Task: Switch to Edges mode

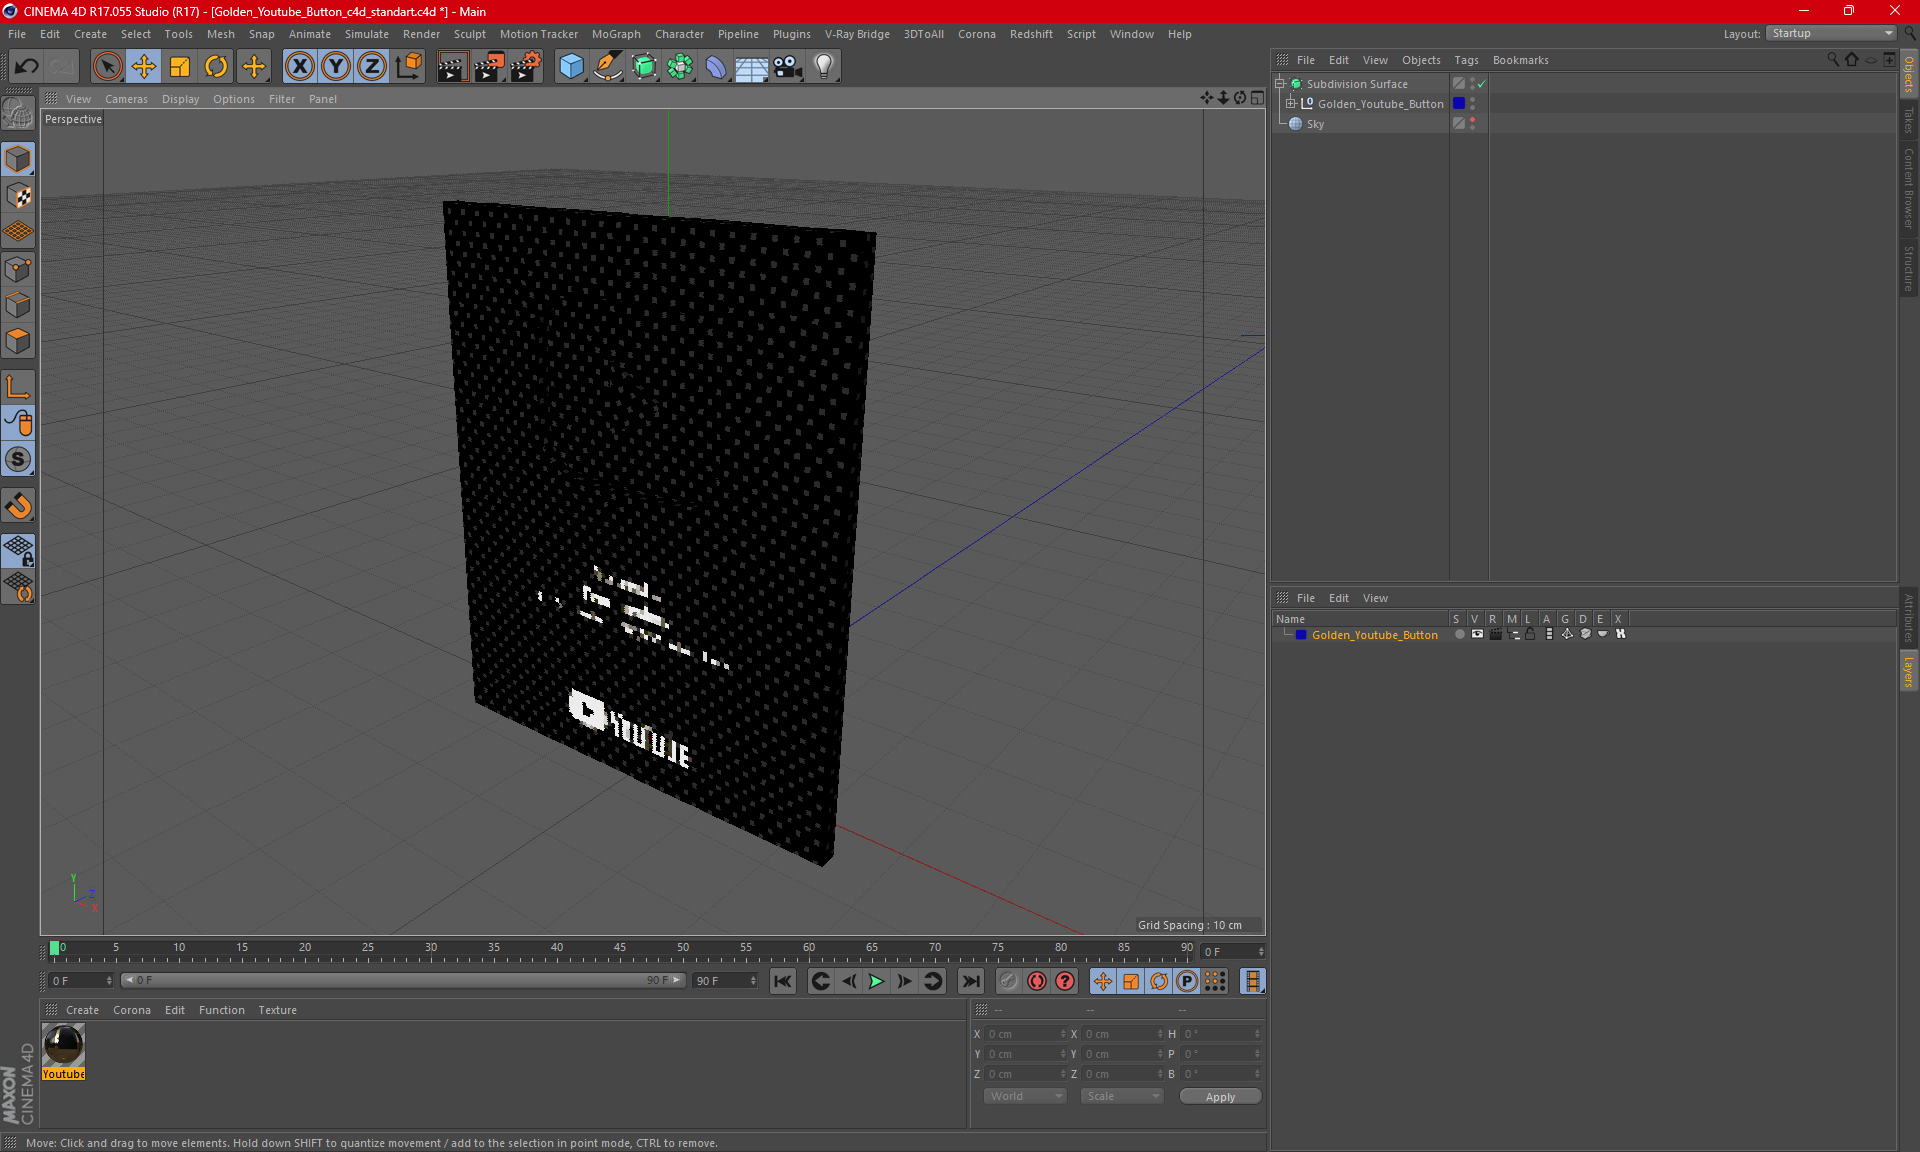Action: click(18, 305)
